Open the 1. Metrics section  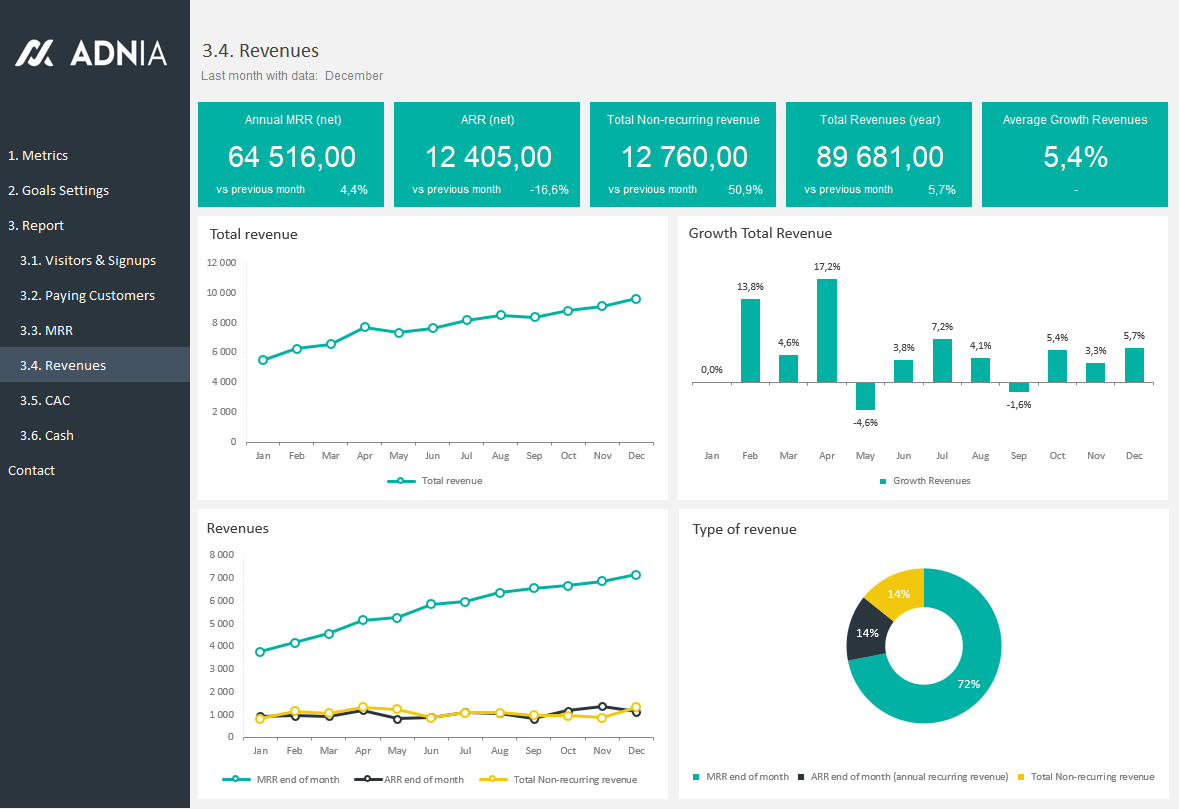(38, 156)
